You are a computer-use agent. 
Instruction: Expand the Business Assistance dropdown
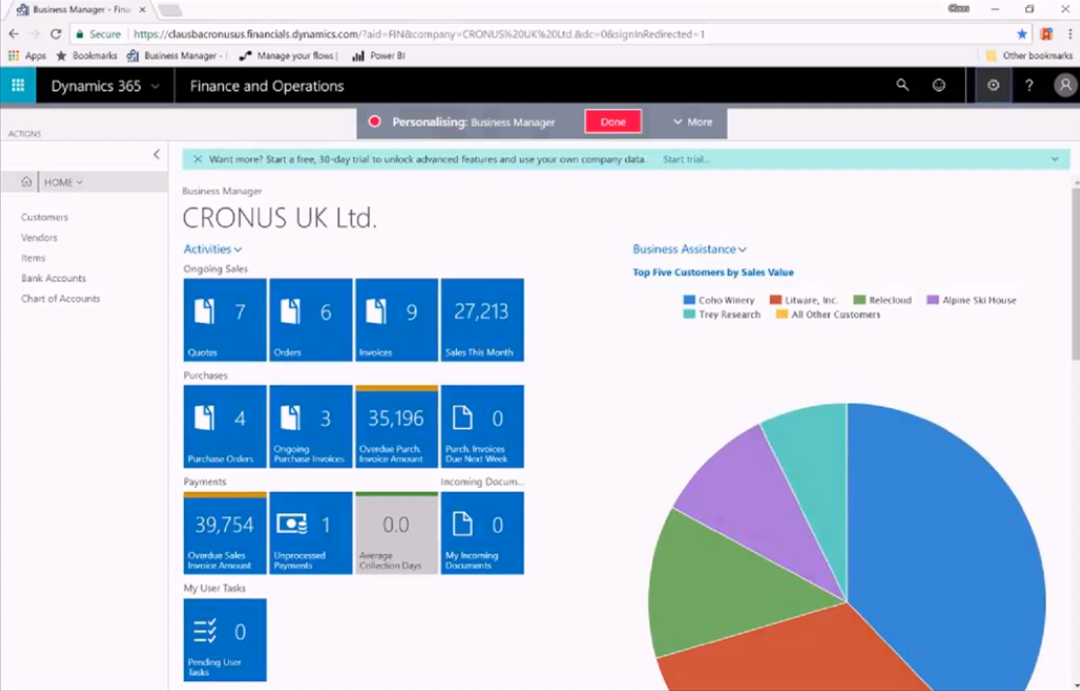pos(689,249)
